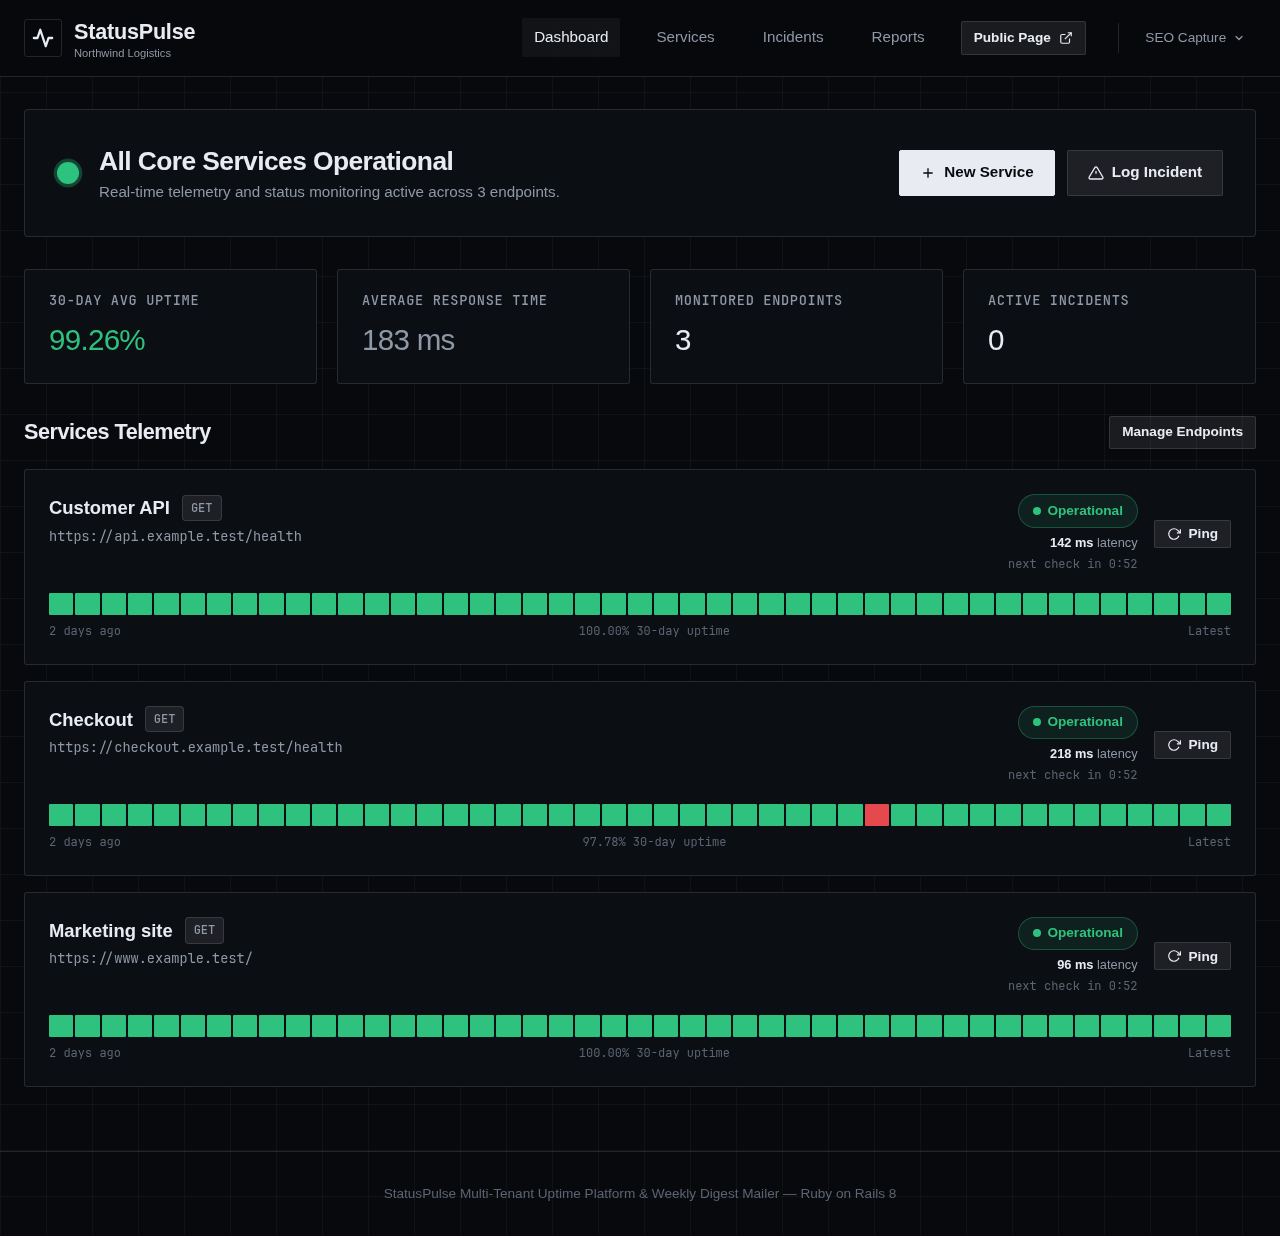Click the 99.26% uptime value
Image resolution: width=1280 pixels, height=1236 pixels.
tap(97, 341)
